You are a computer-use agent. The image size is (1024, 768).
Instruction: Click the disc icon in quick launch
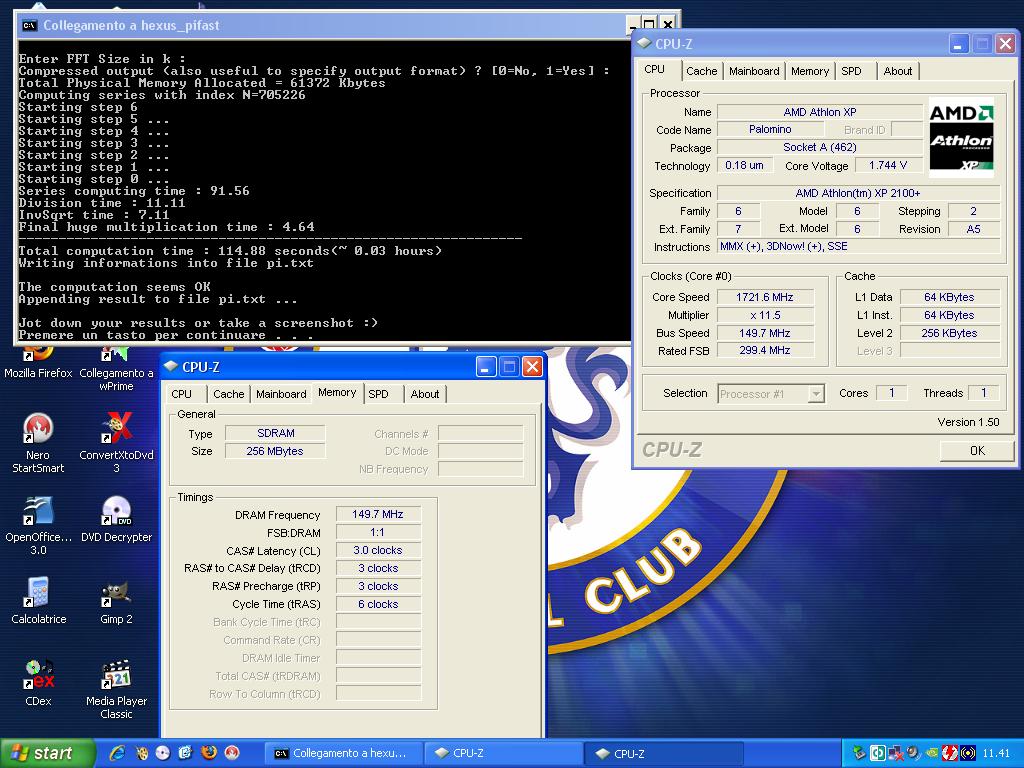163,753
